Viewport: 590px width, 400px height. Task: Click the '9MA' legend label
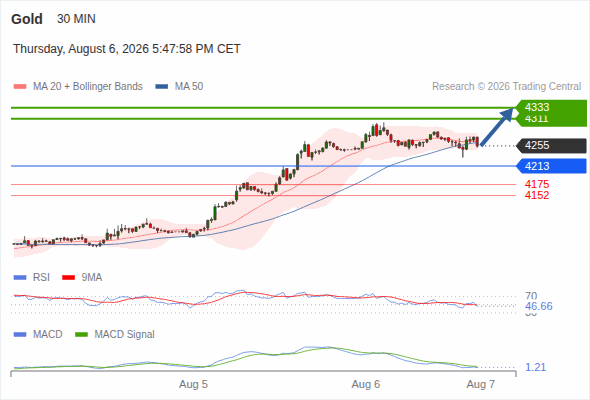(92, 278)
